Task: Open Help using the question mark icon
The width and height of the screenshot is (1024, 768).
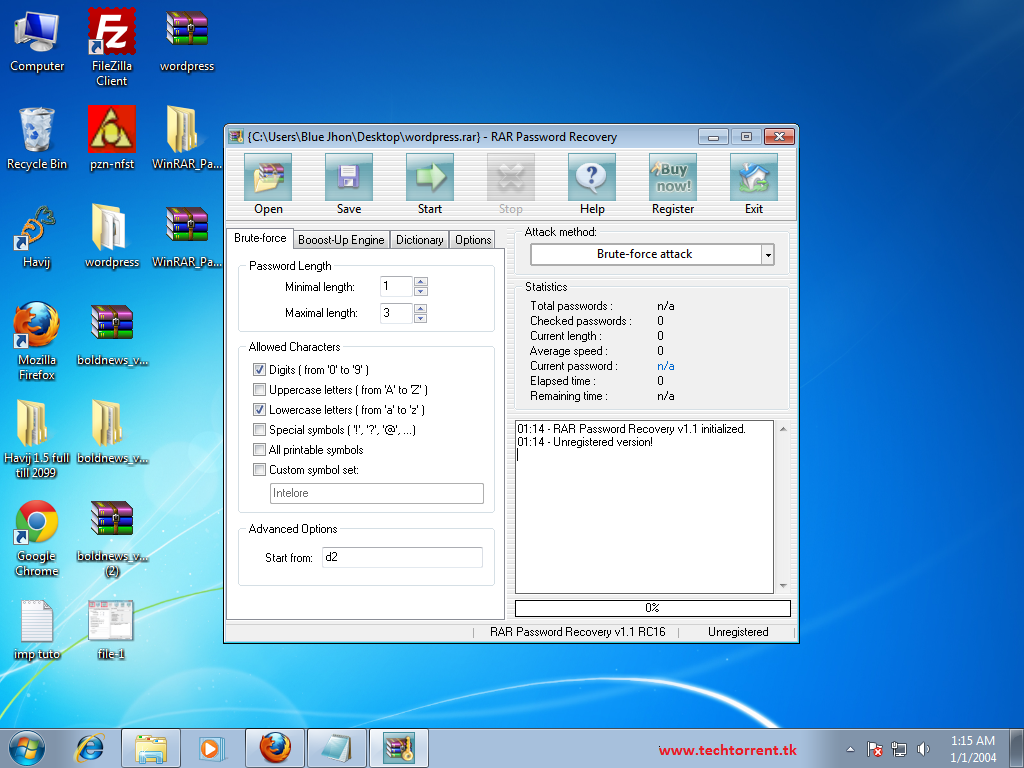Action: click(591, 182)
